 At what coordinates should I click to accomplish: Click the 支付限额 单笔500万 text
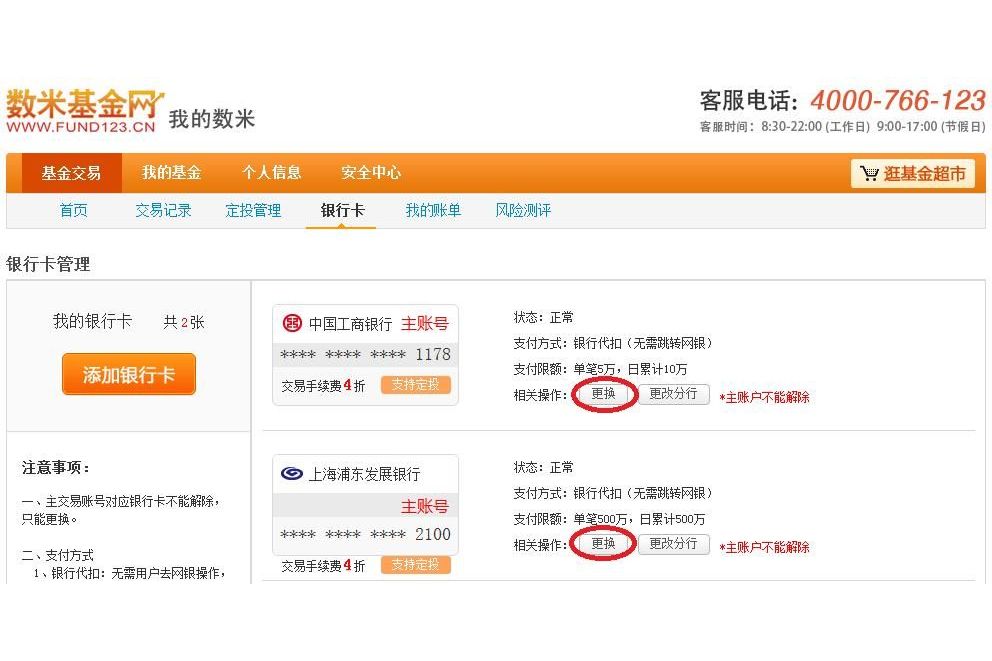tap(609, 519)
